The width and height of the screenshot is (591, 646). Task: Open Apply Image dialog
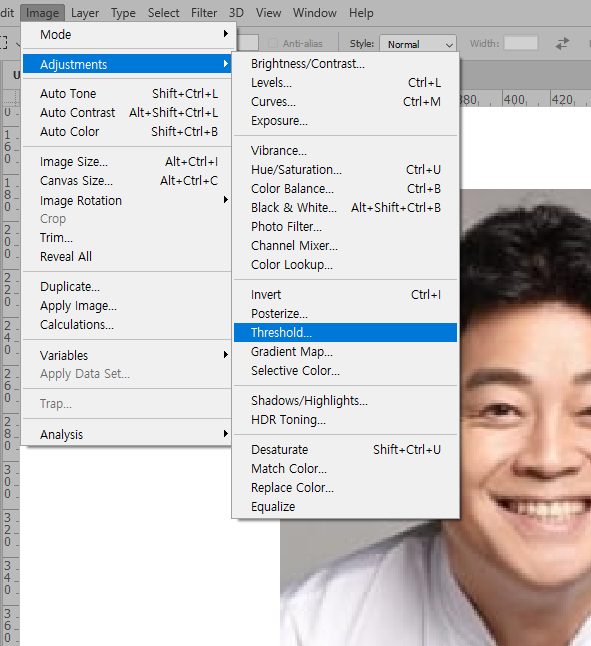coord(128,306)
